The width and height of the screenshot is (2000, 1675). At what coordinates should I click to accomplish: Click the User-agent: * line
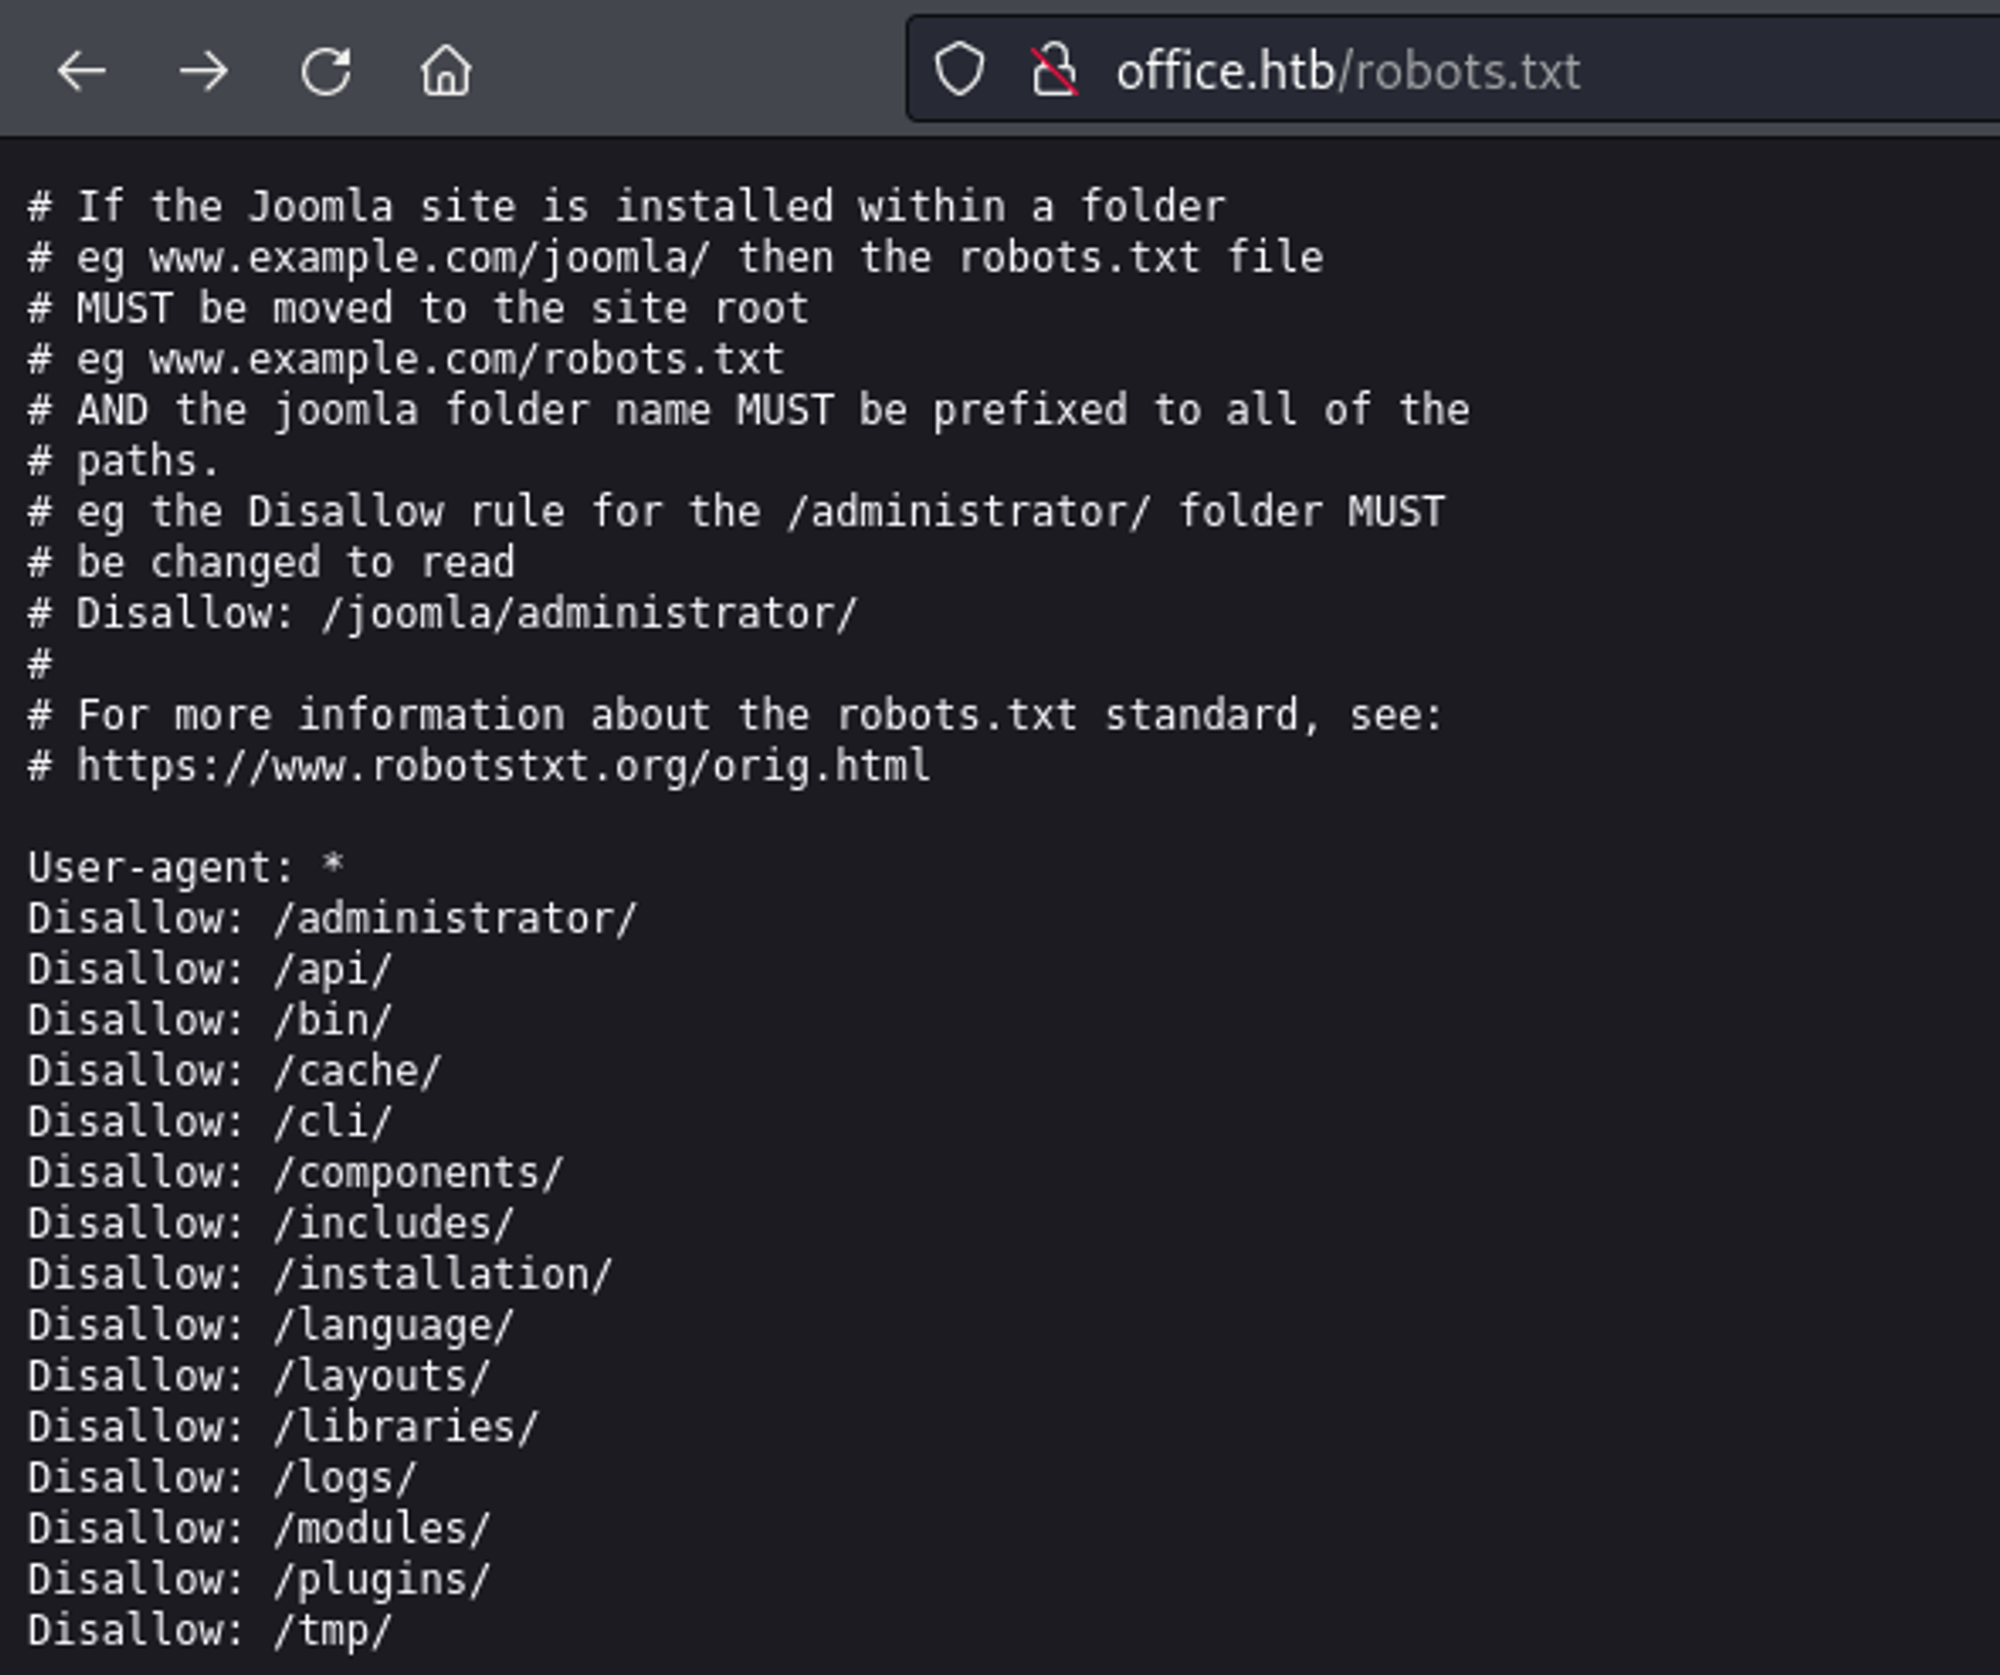[186, 867]
